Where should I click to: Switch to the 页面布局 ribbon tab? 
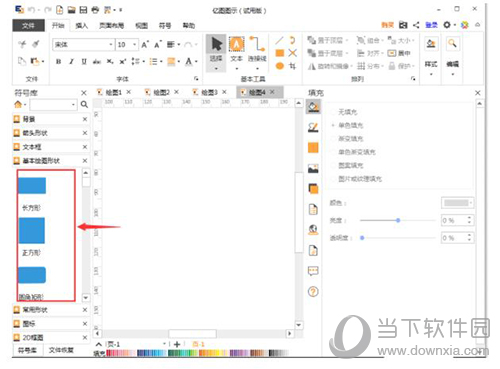[111, 26]
